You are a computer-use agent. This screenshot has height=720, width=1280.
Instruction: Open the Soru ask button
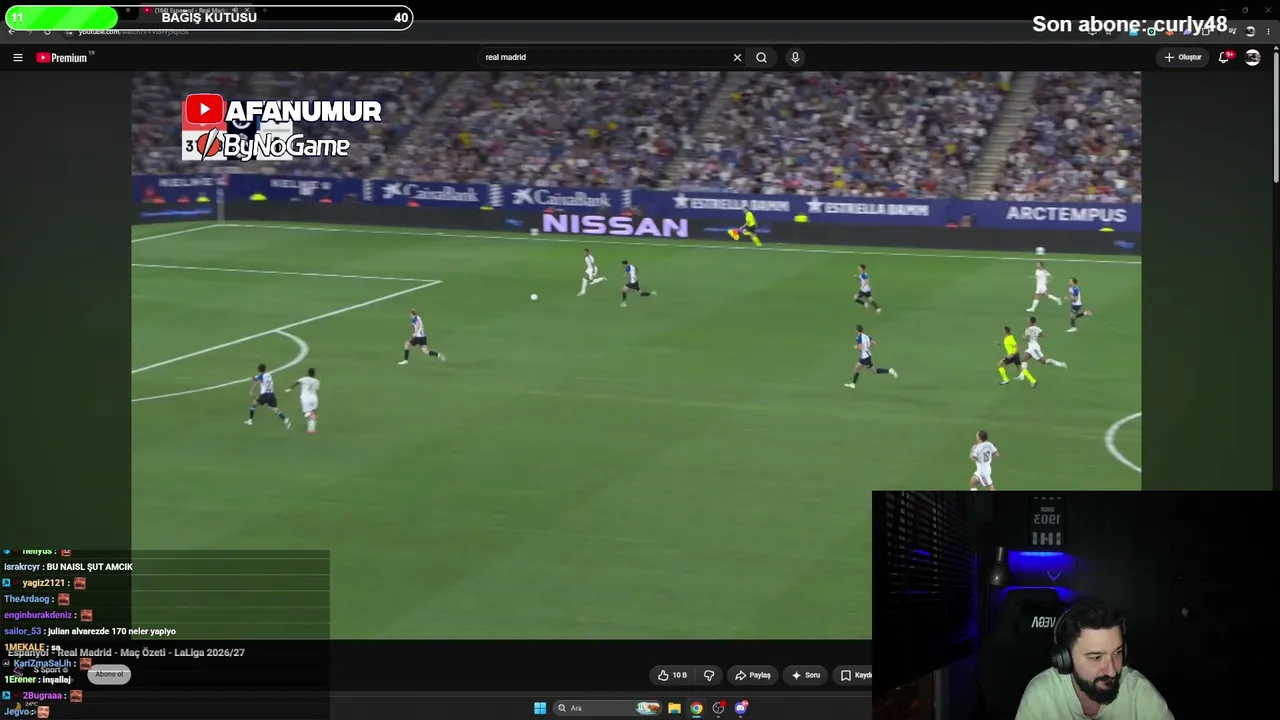click(x=806, y=675)
